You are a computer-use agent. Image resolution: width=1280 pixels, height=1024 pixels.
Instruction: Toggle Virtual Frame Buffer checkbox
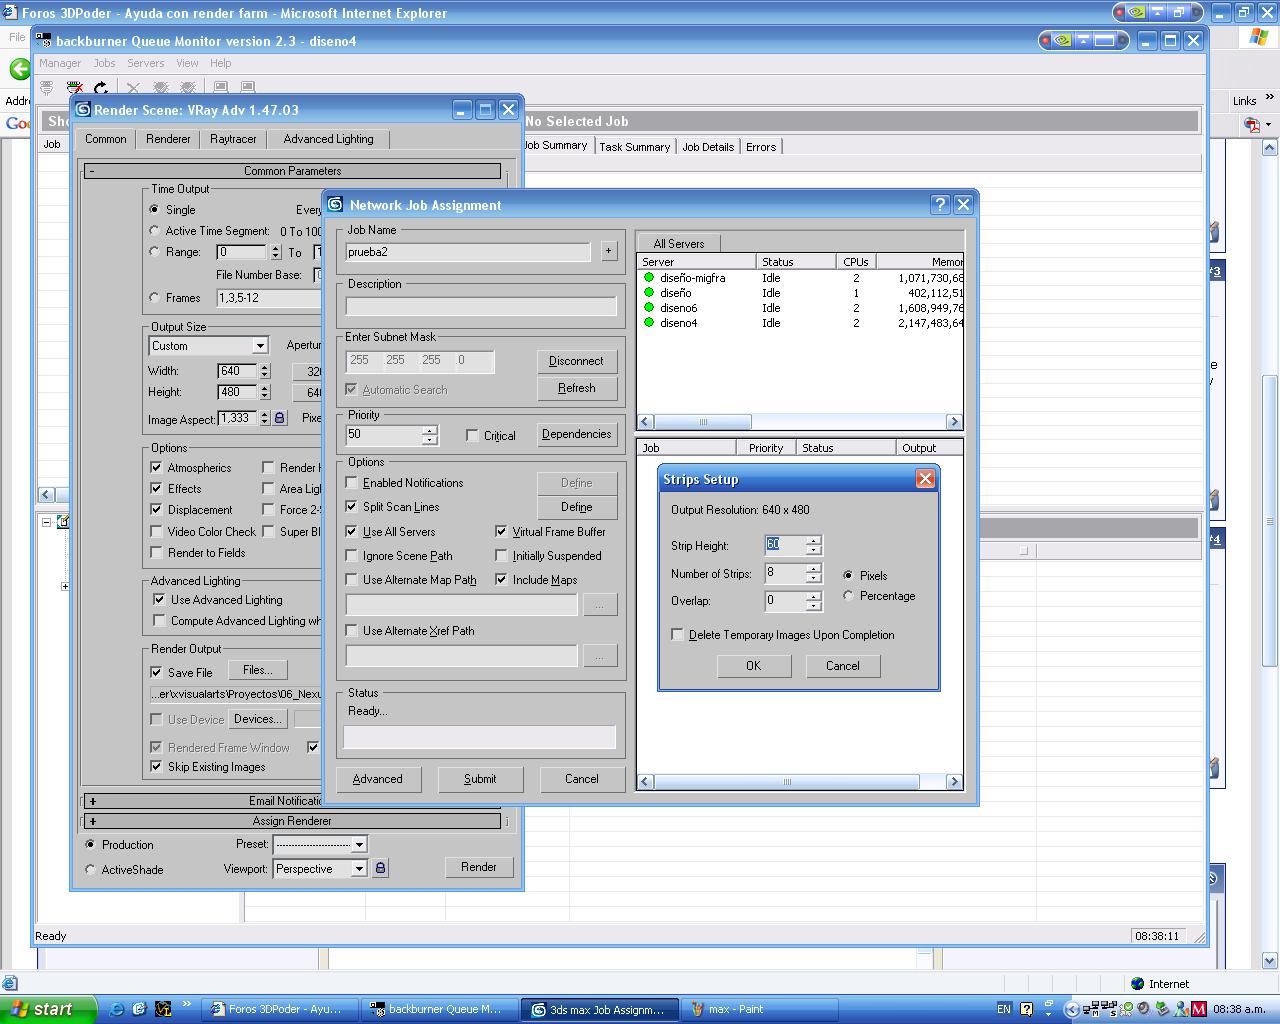click(x=501, y=532)
